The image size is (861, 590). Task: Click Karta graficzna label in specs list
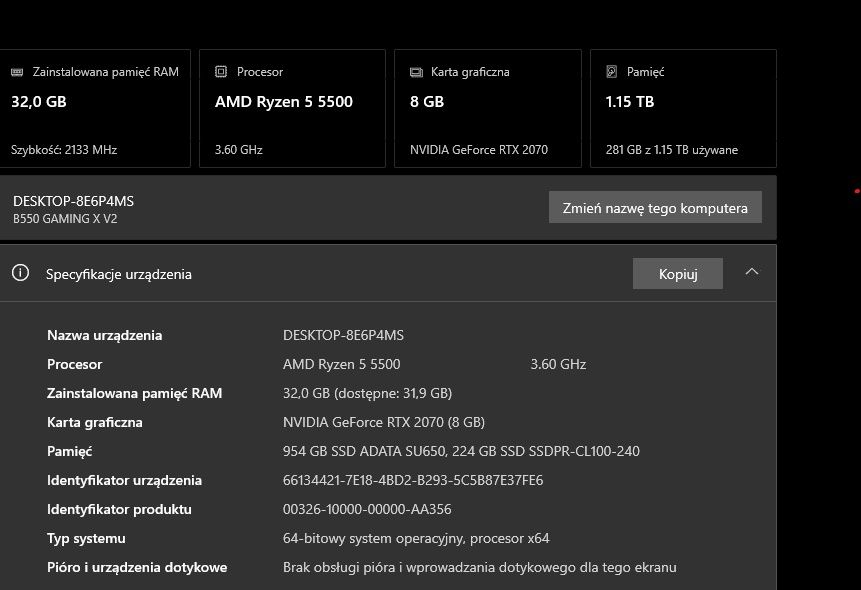click(94, 422)
